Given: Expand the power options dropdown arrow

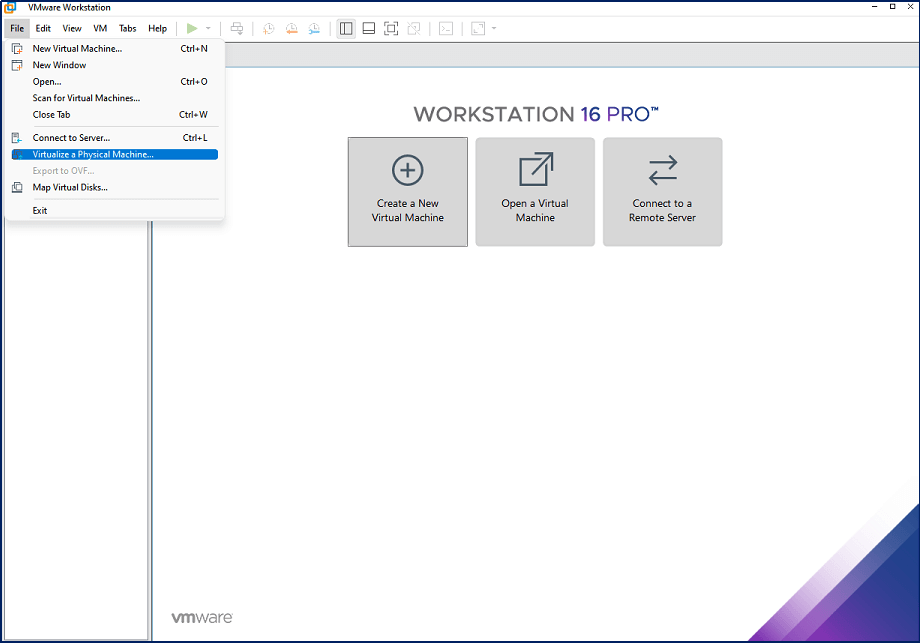Looking at the screenshot, I should (208, 29).
